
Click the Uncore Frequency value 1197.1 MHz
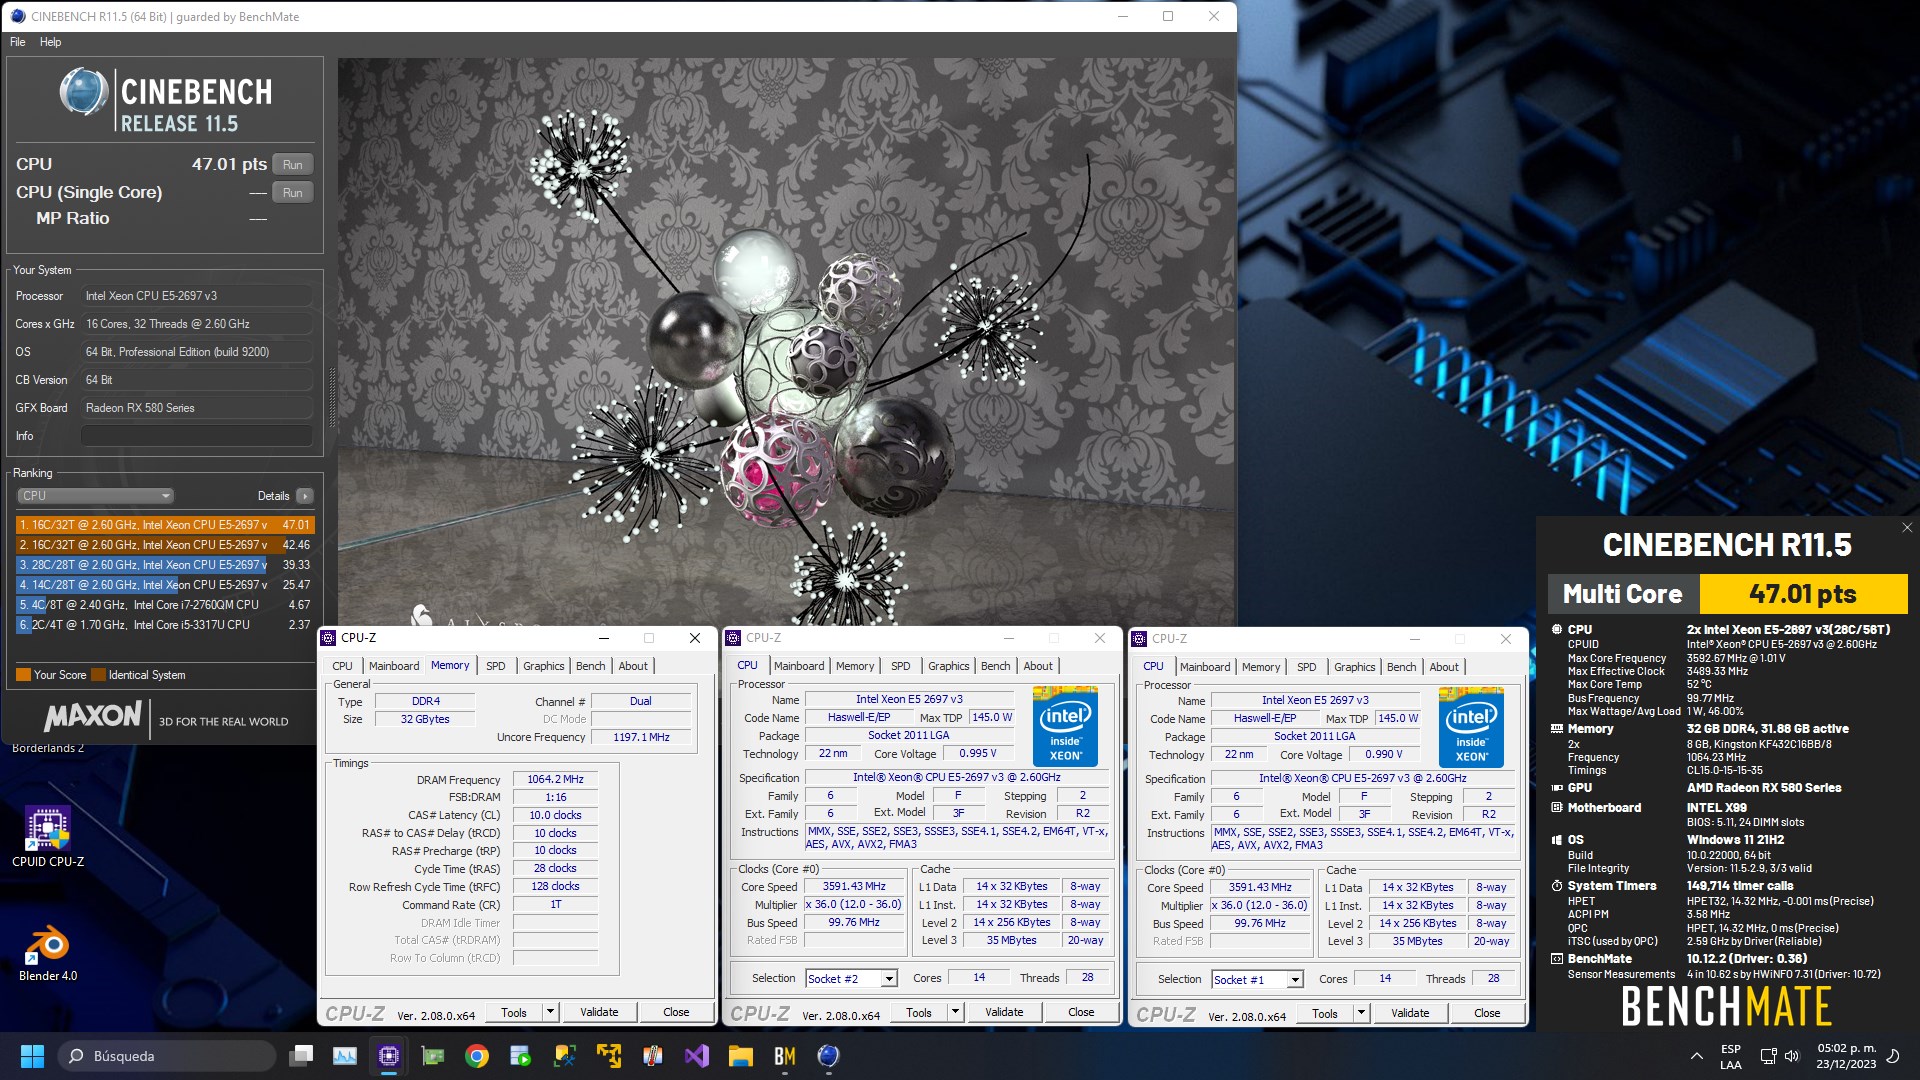[641, 737]
